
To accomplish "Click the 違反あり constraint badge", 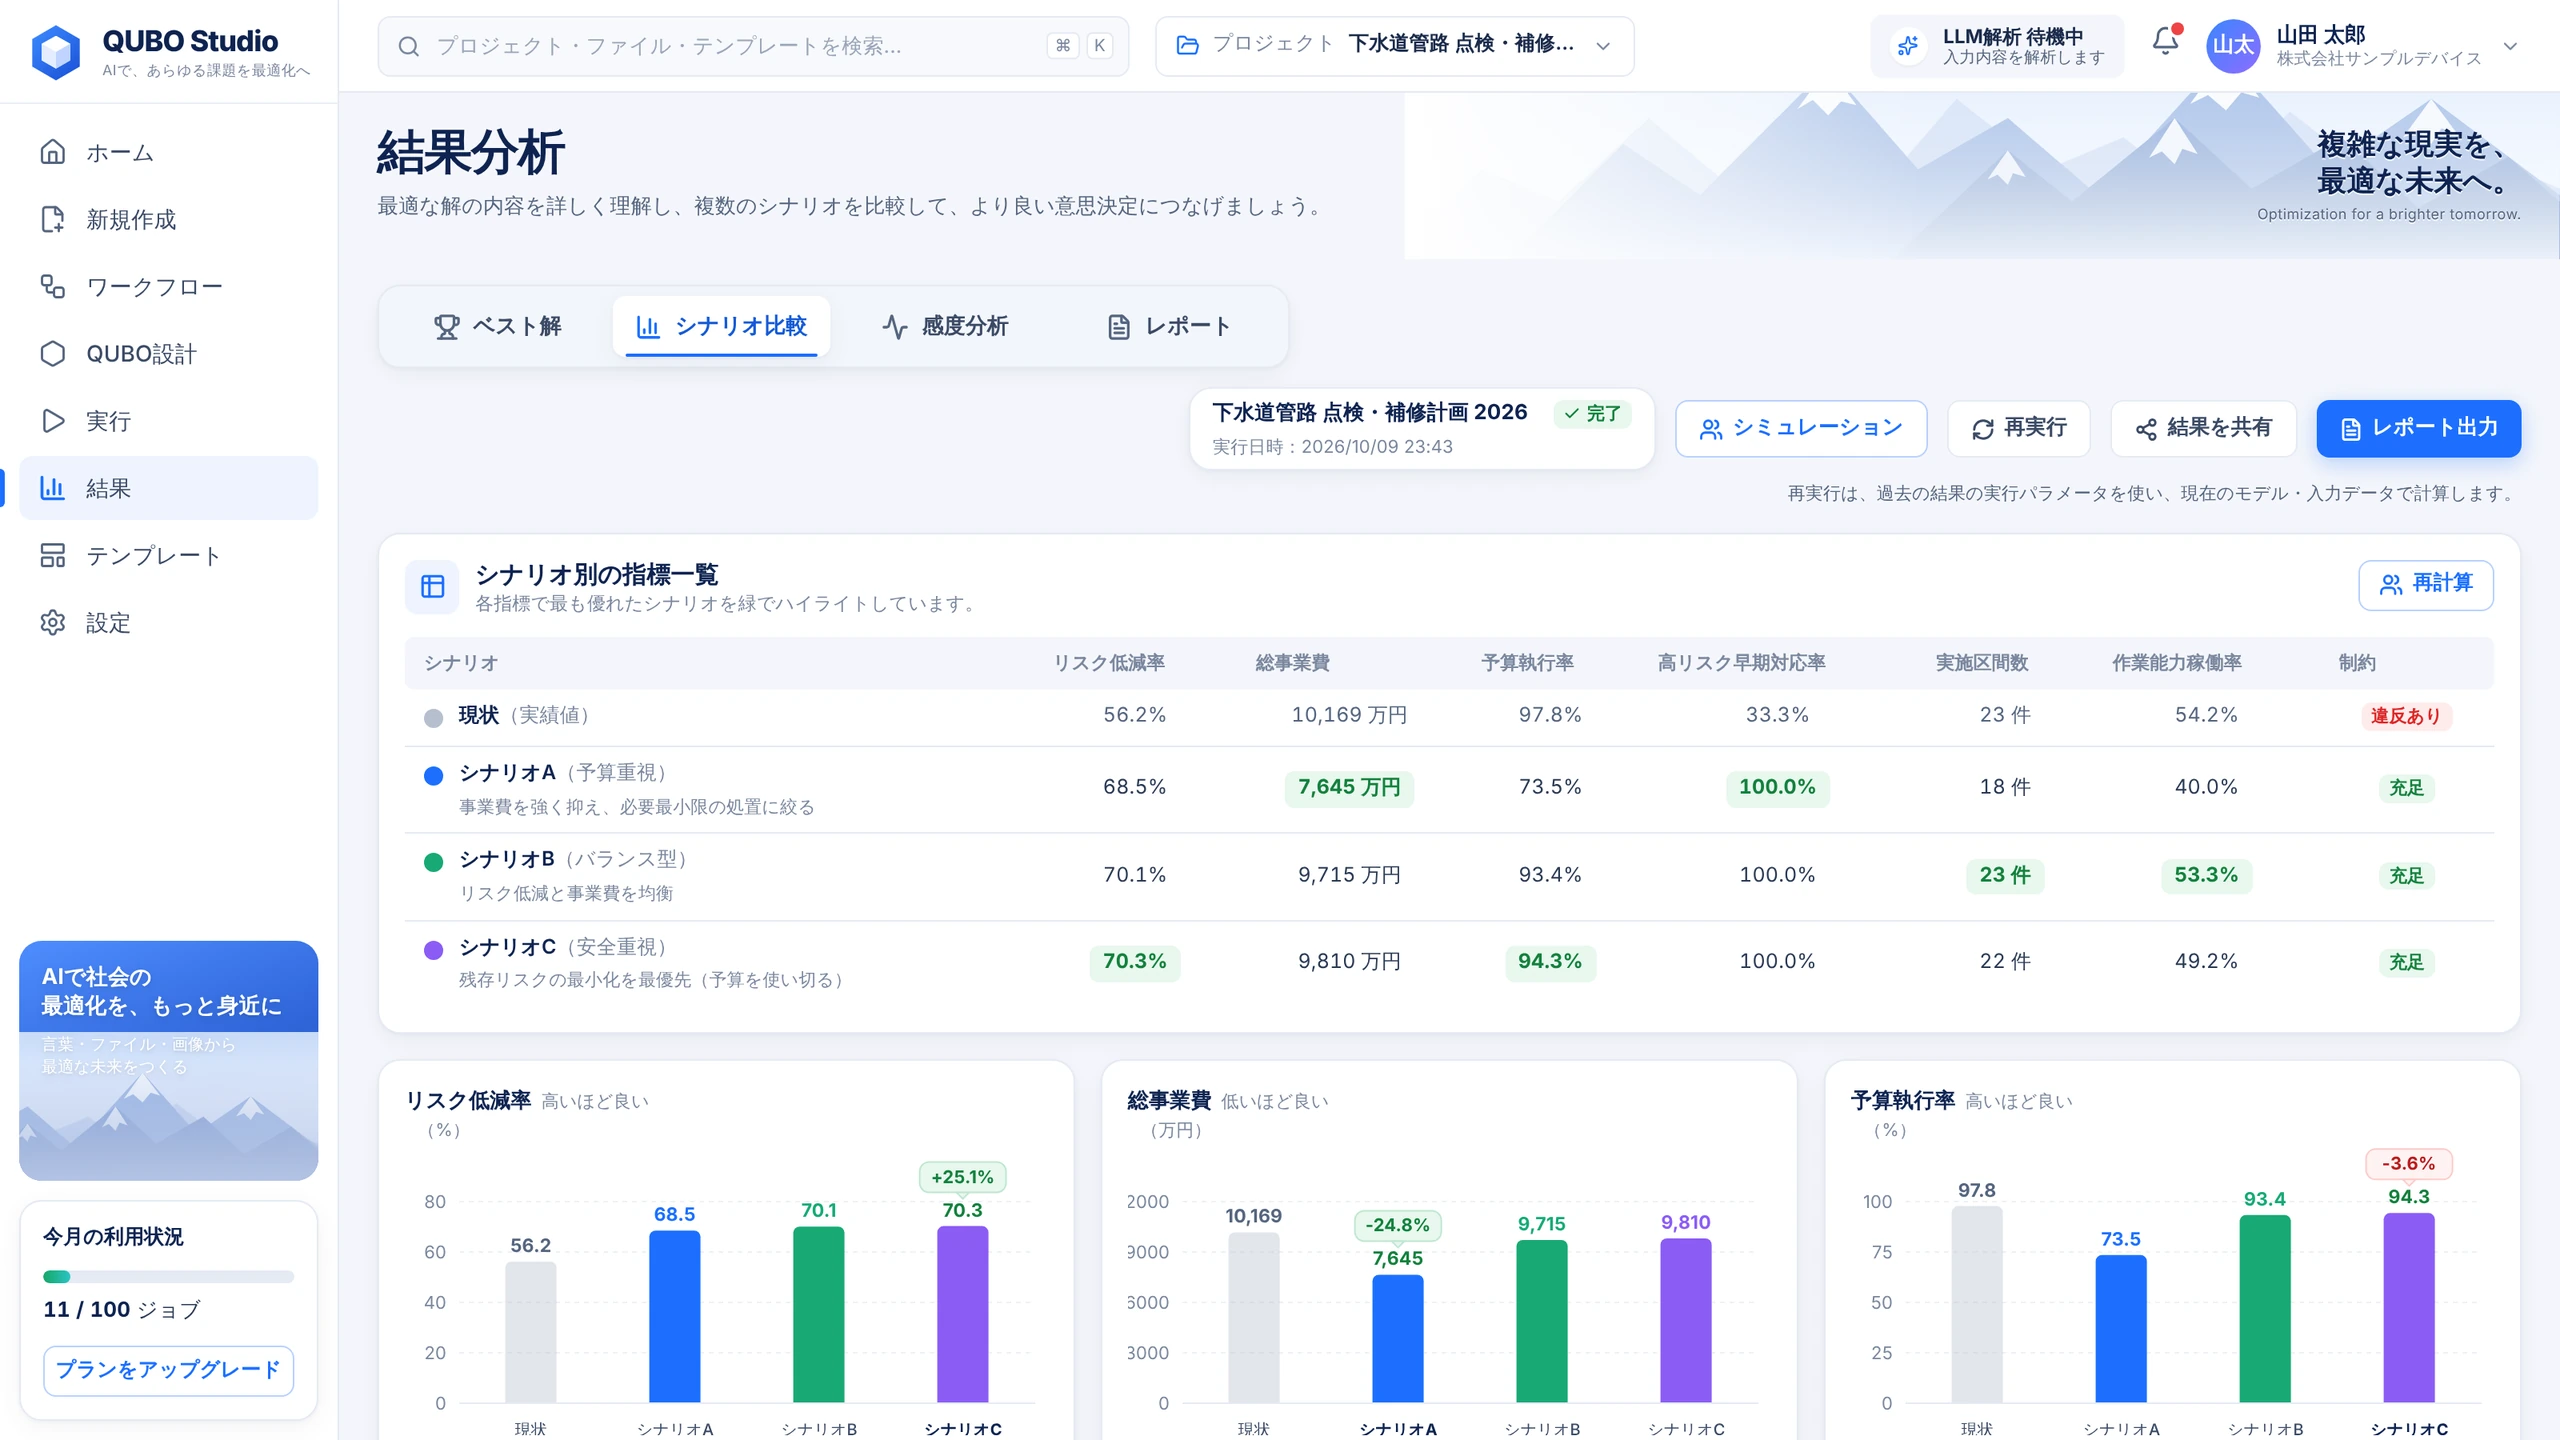I will (x=2406, y=716).
